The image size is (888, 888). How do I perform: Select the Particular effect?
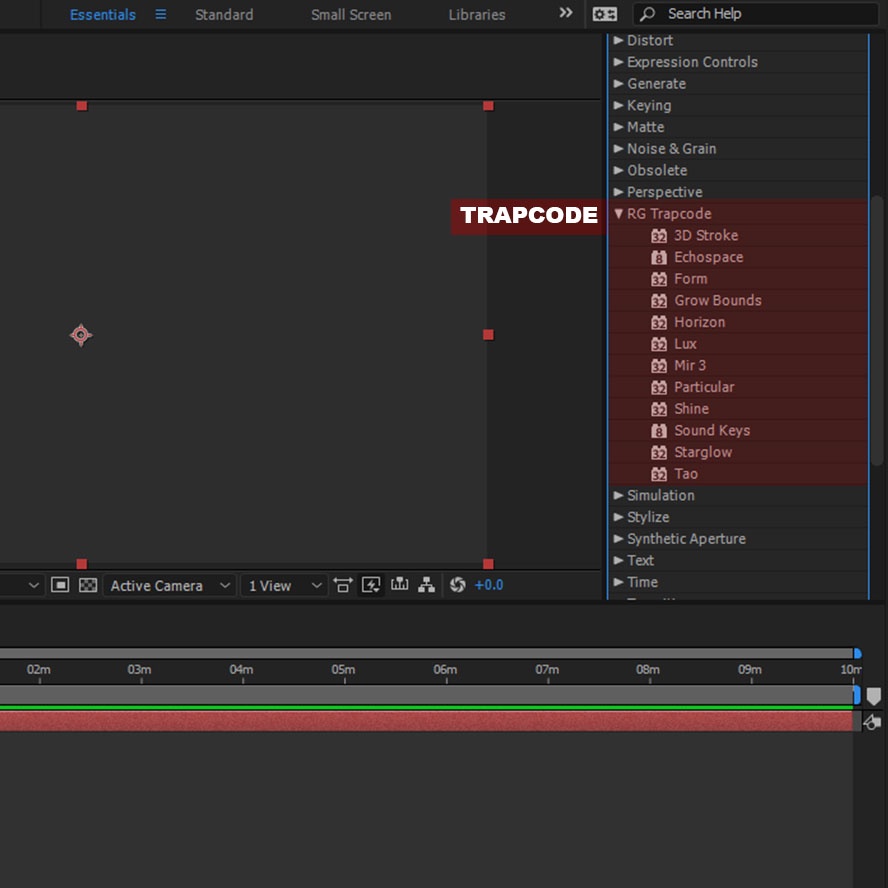704,387
